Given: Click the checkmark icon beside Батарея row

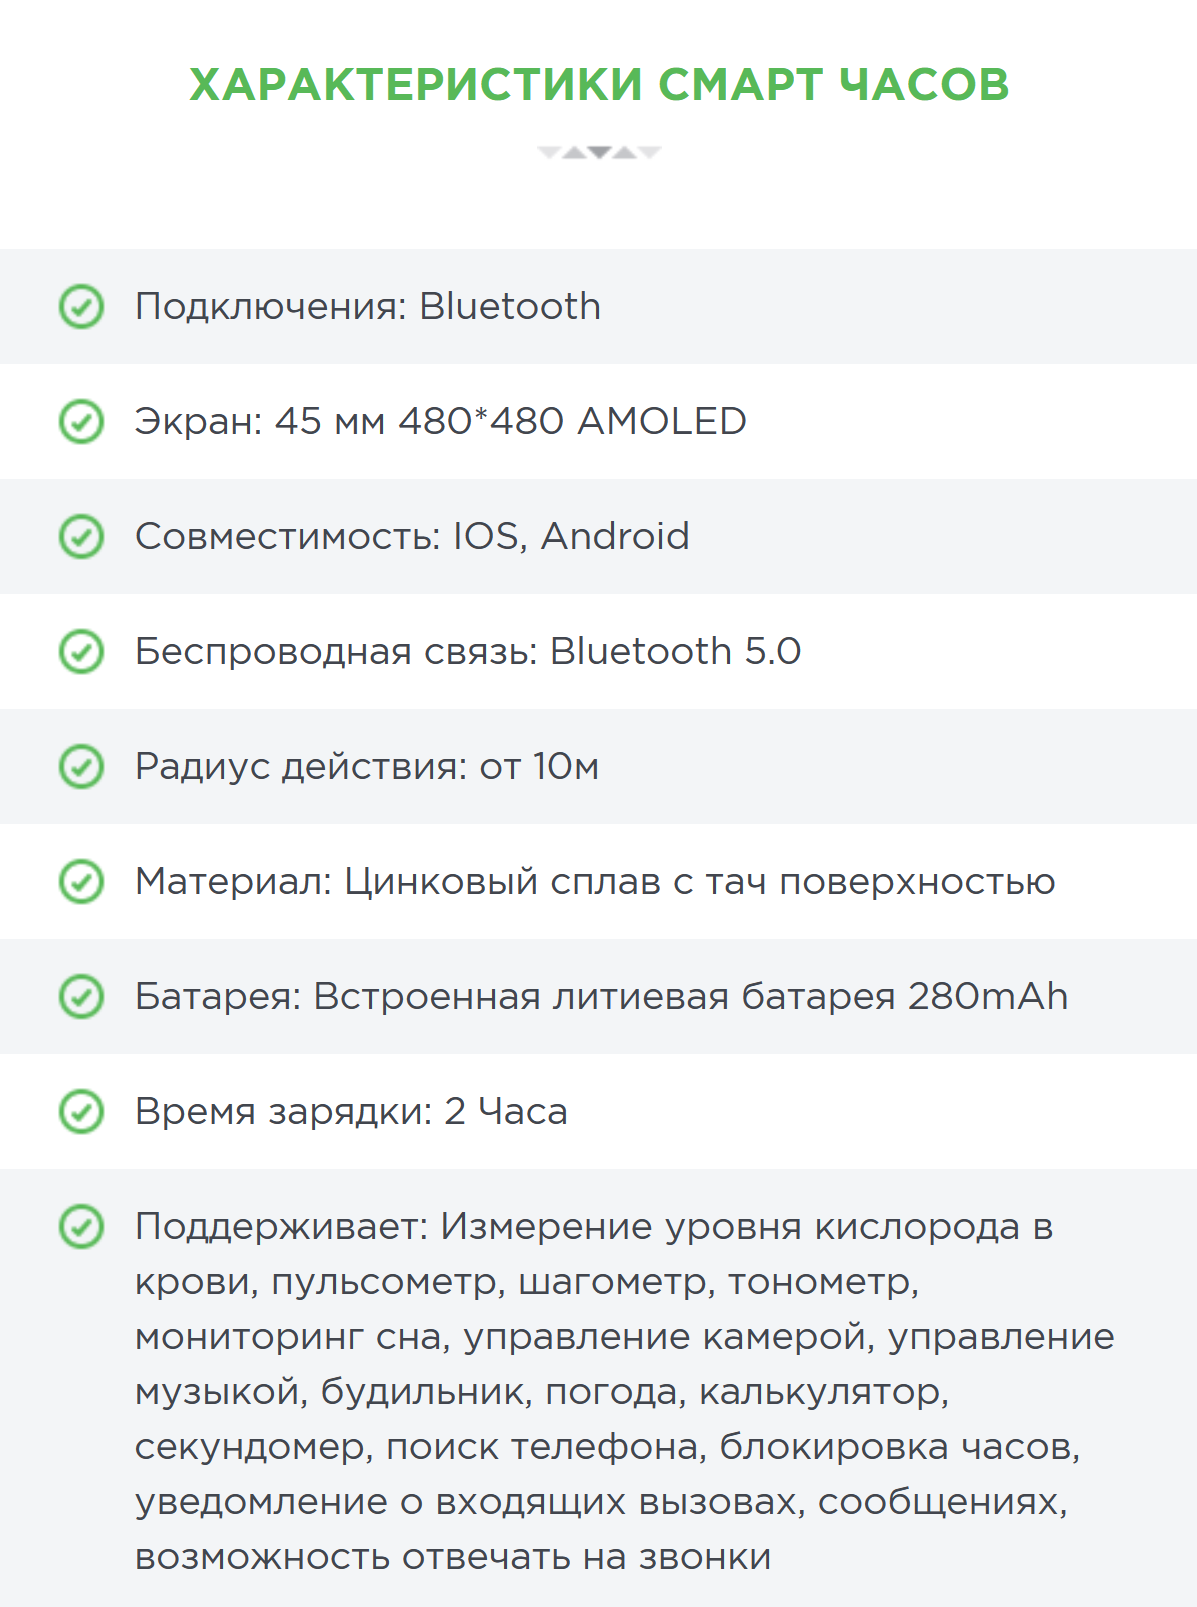Looking at the screenshot, I should [x=82, y=997].
